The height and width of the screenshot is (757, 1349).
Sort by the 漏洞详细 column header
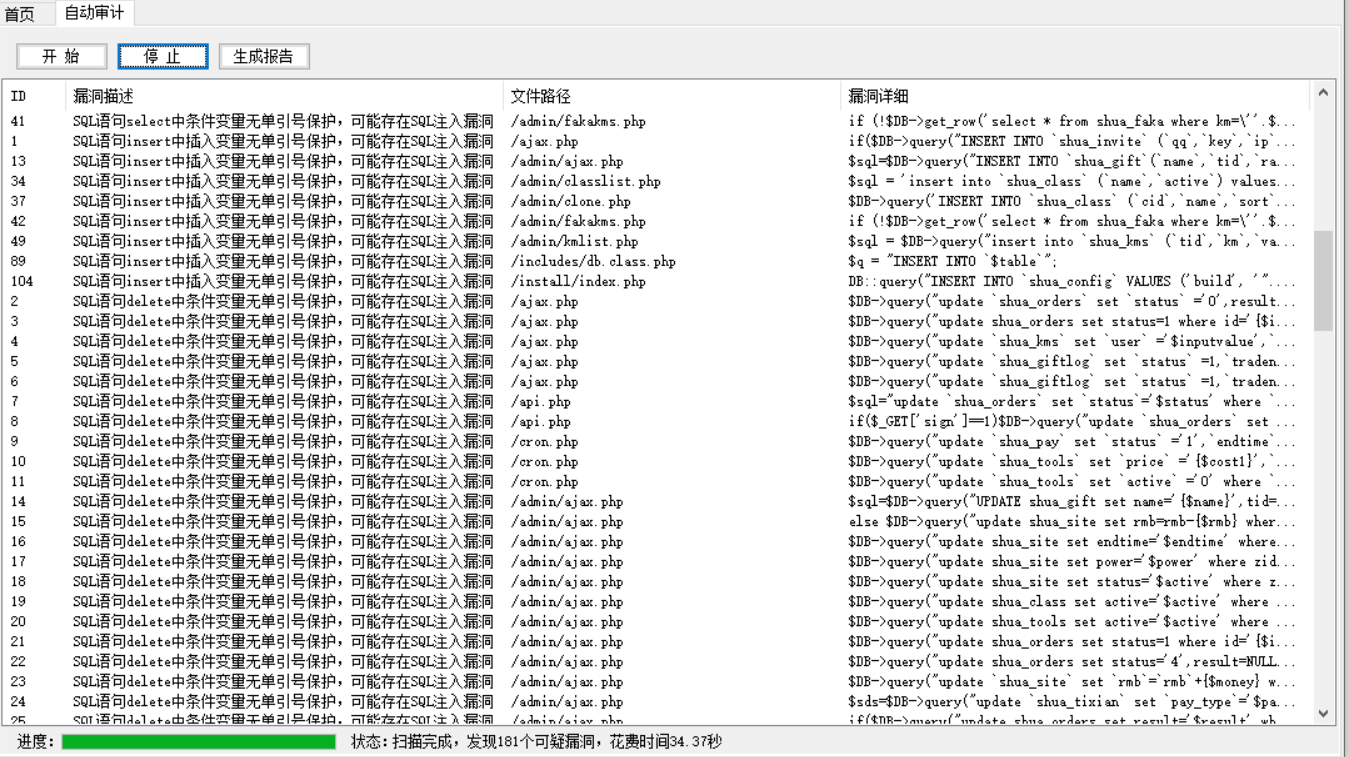1075,96
